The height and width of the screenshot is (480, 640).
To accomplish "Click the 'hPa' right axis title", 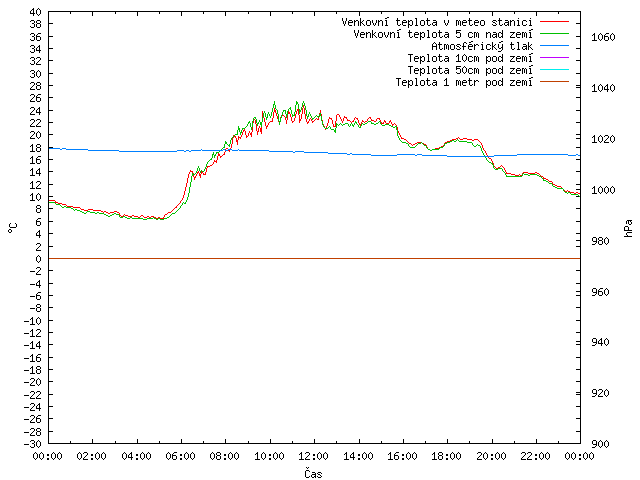I will [x=628, y=228].
